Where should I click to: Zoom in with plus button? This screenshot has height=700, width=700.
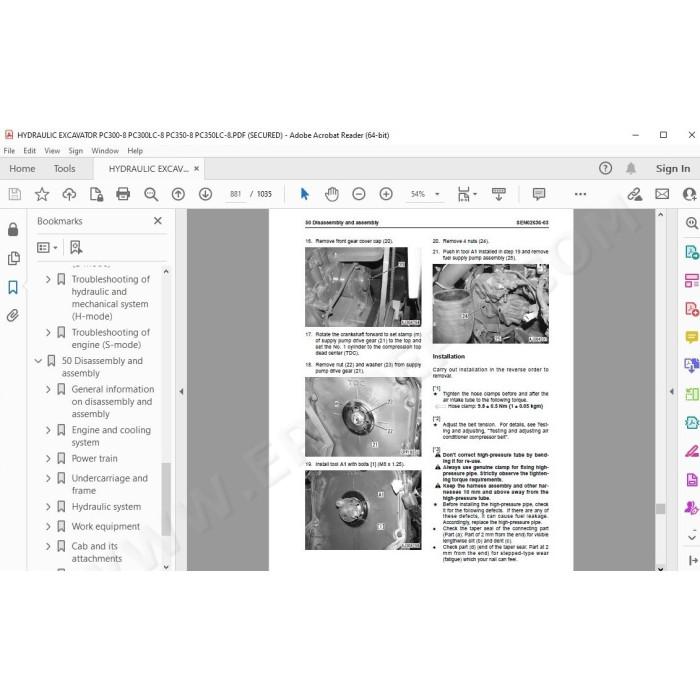(x=386, y=194)
